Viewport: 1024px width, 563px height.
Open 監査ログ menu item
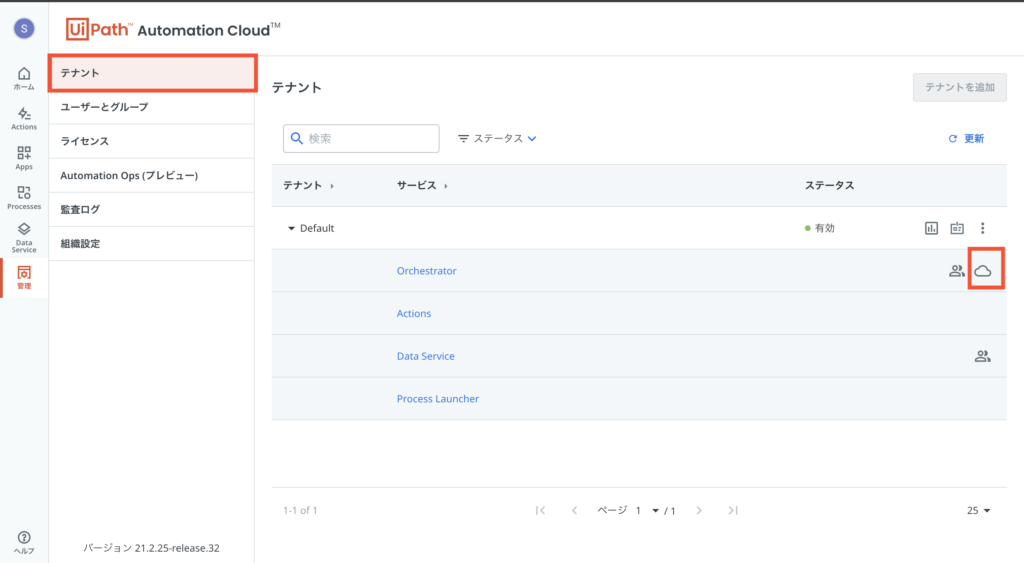tap(152, 210)
